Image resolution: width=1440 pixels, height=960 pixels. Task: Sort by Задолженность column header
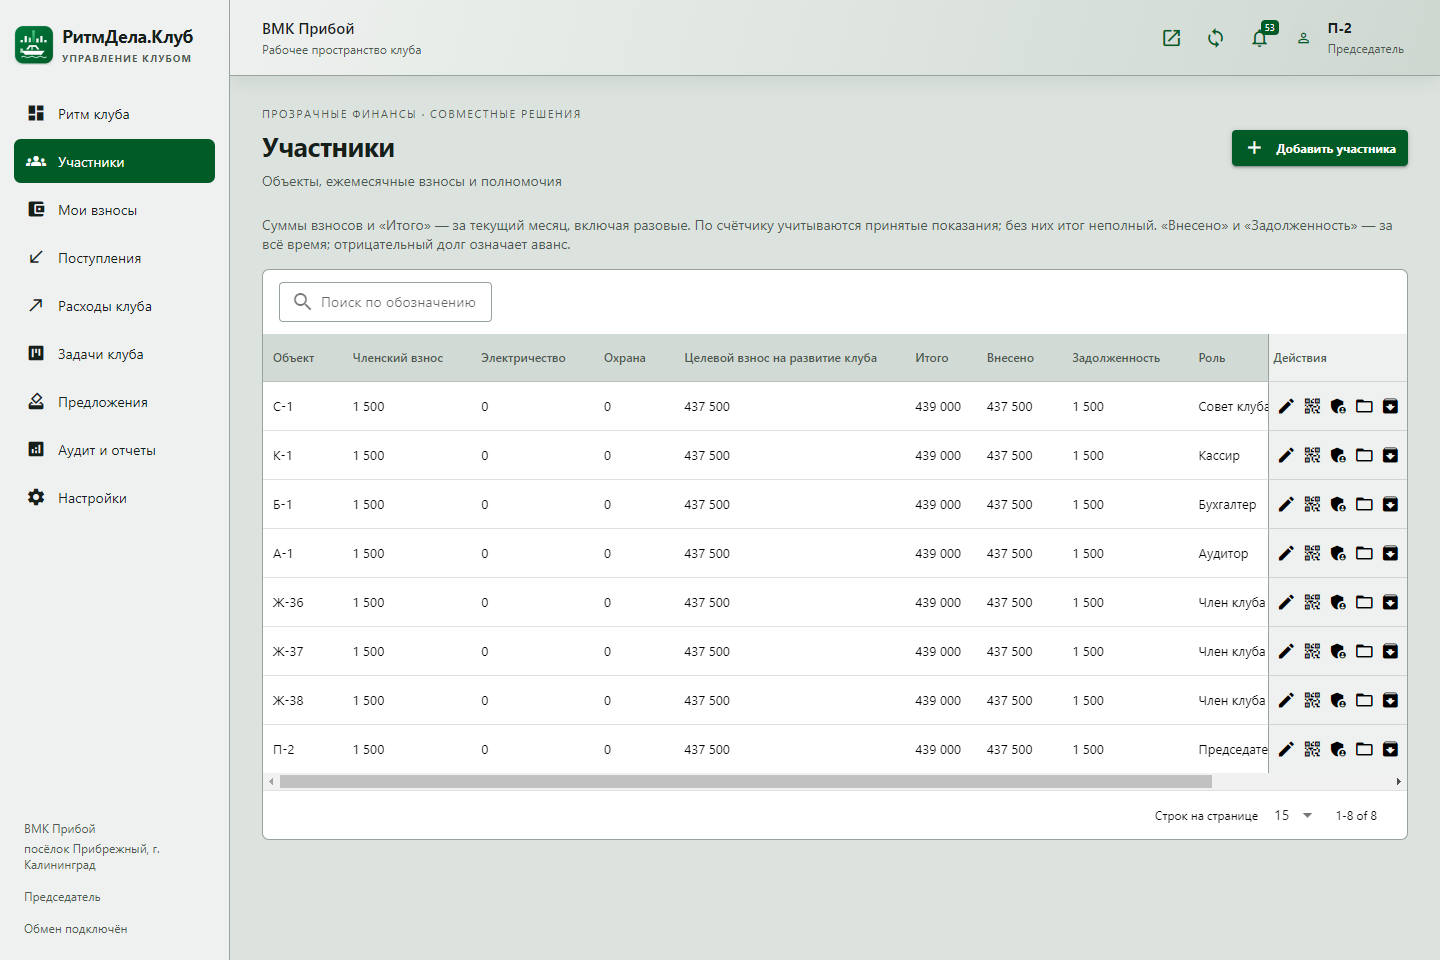(1116, 358)
